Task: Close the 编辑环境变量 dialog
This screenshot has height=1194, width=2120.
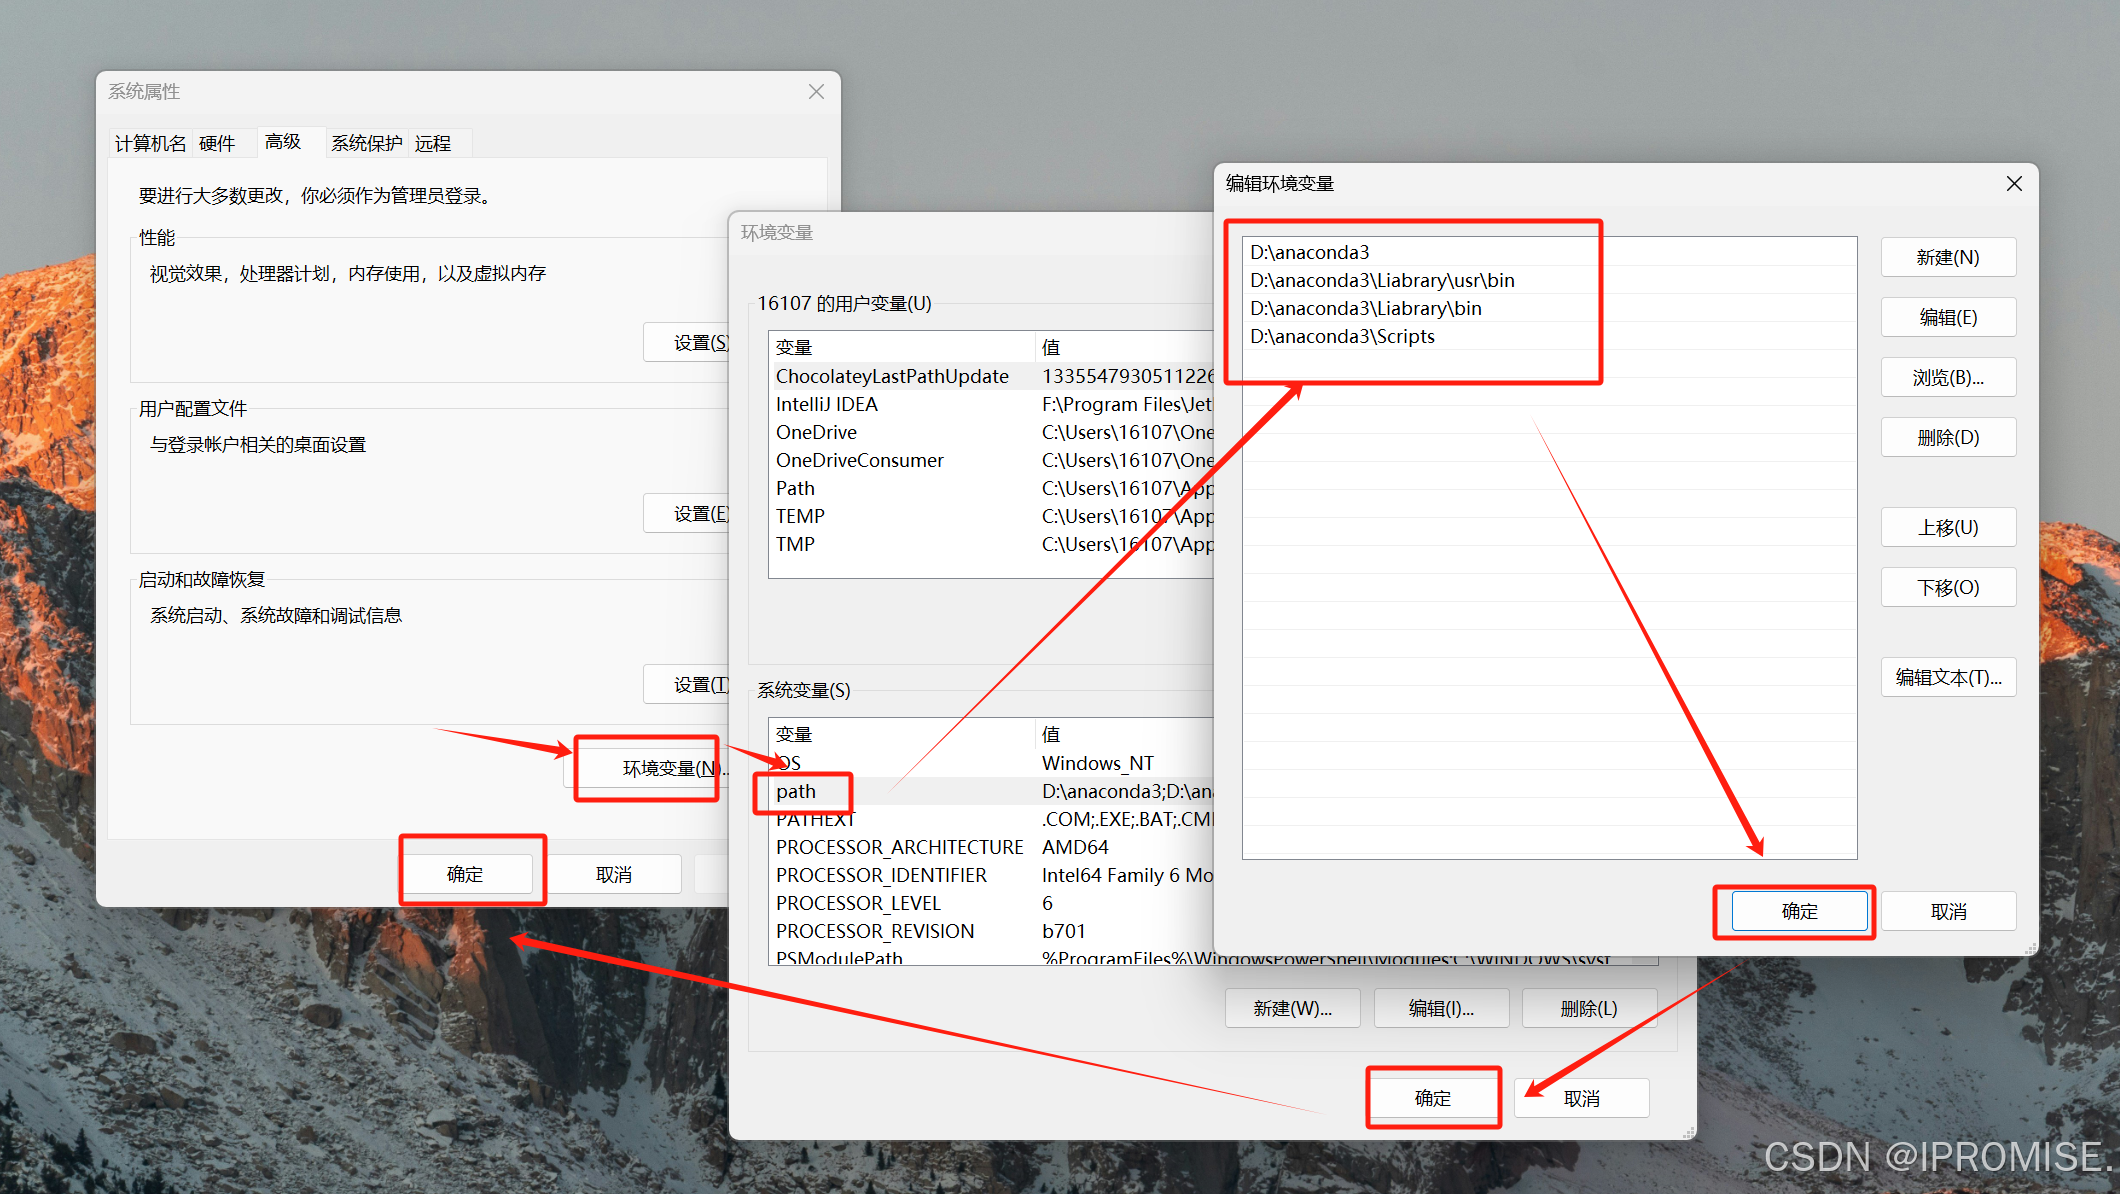Action: pos(2014,184)
